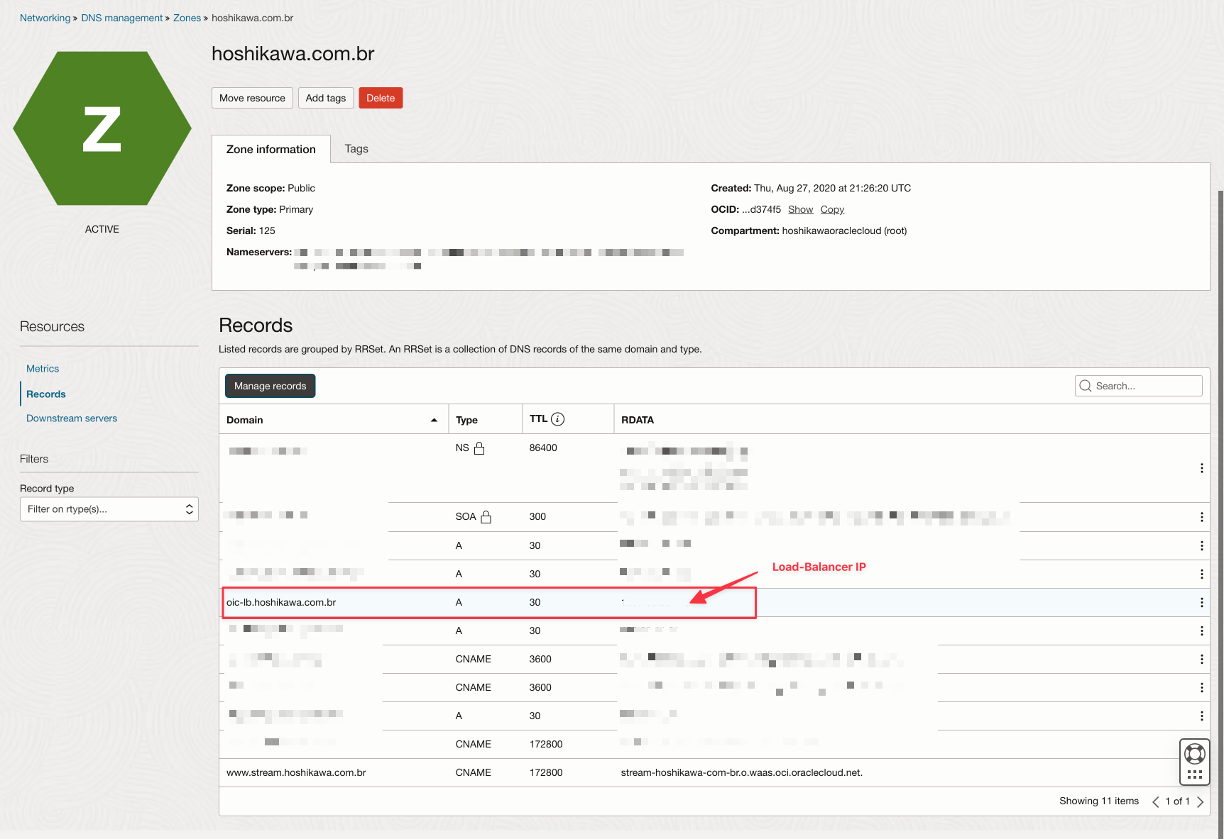The height and width of the screenshot is (840, 1224).
Task: Toggle the Domain column sort order
Action: coord(433,419)
